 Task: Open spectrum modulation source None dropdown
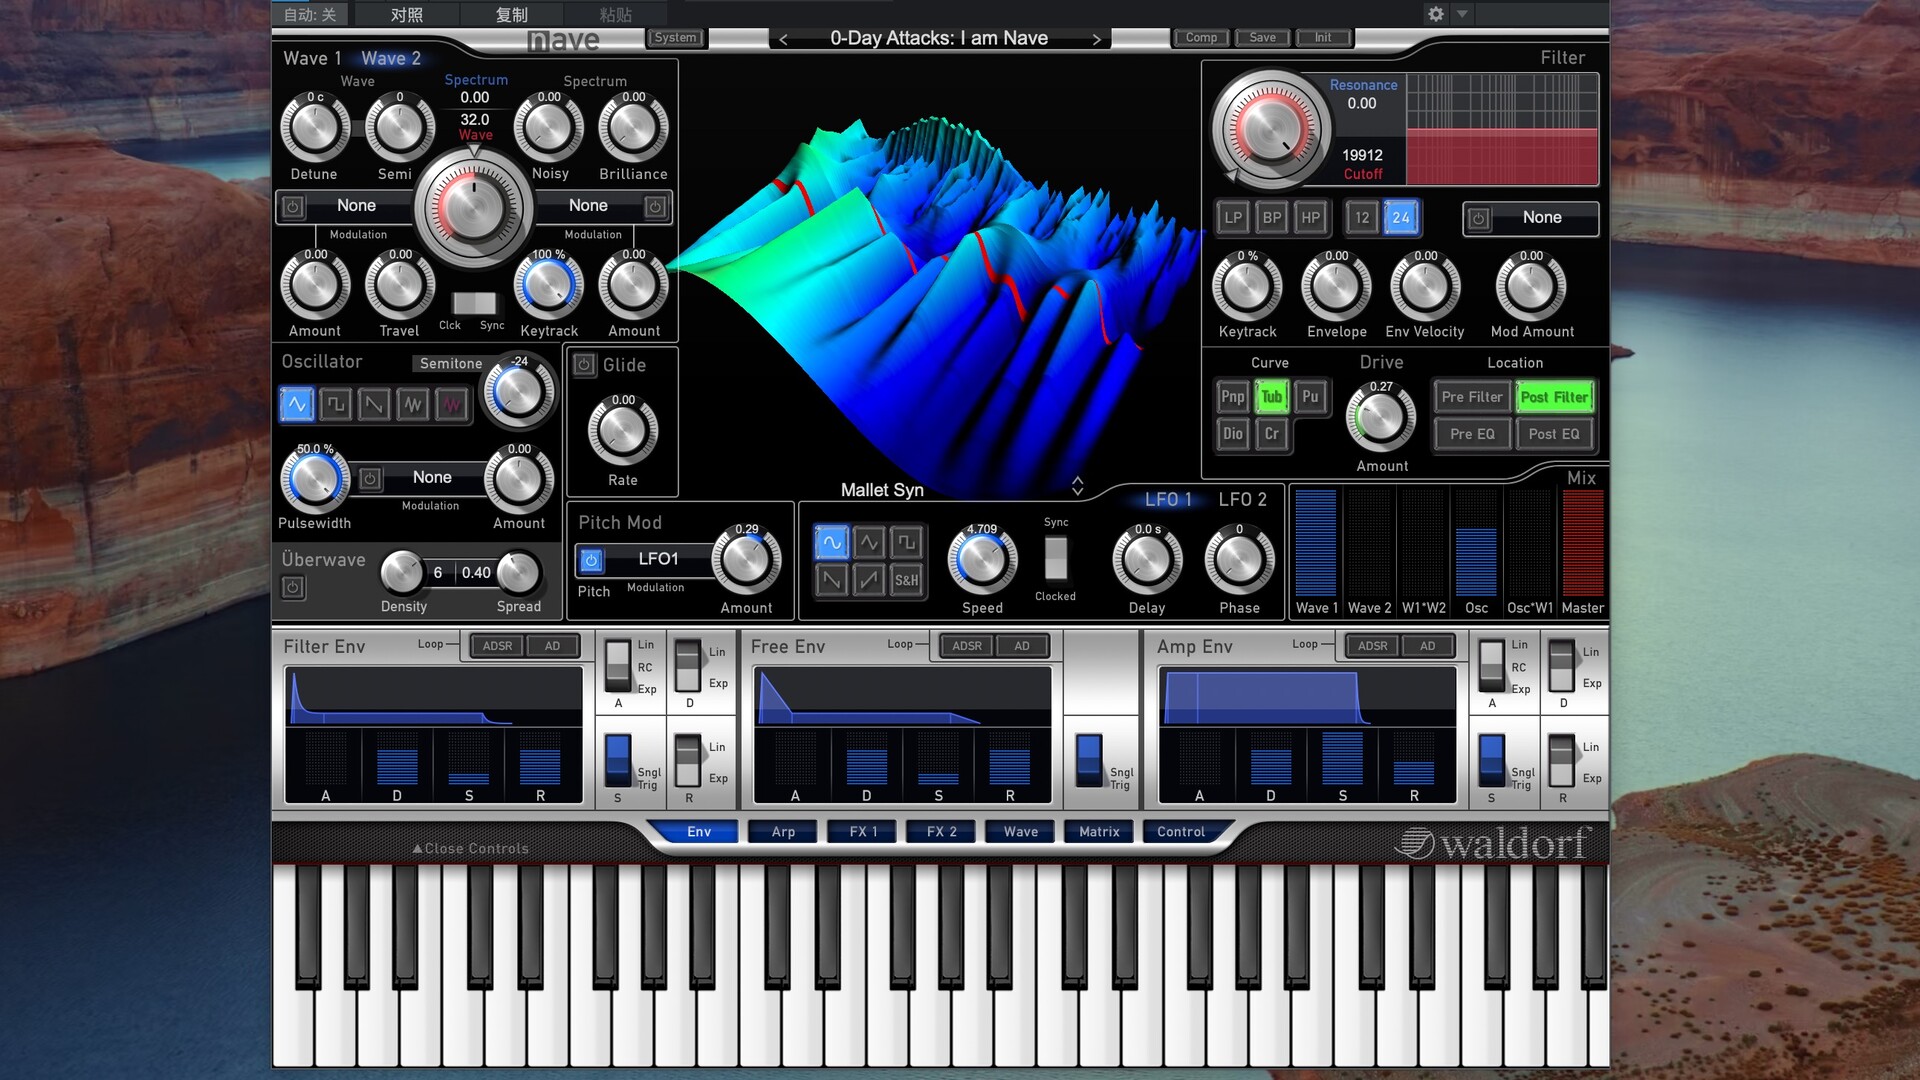pos(588,206)
